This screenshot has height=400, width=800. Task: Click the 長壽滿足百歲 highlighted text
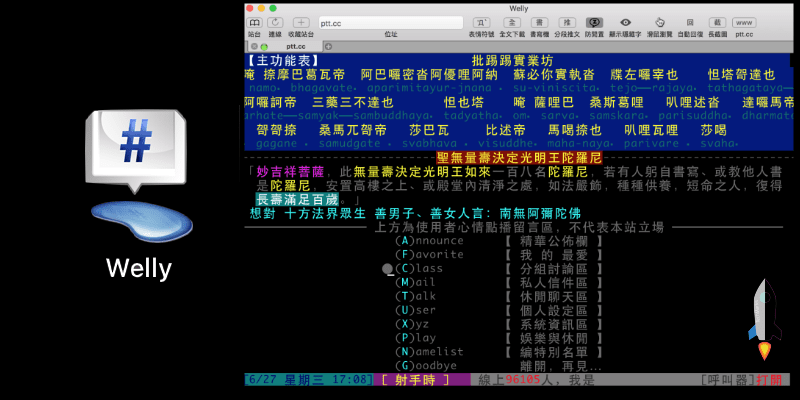[297, 199]
